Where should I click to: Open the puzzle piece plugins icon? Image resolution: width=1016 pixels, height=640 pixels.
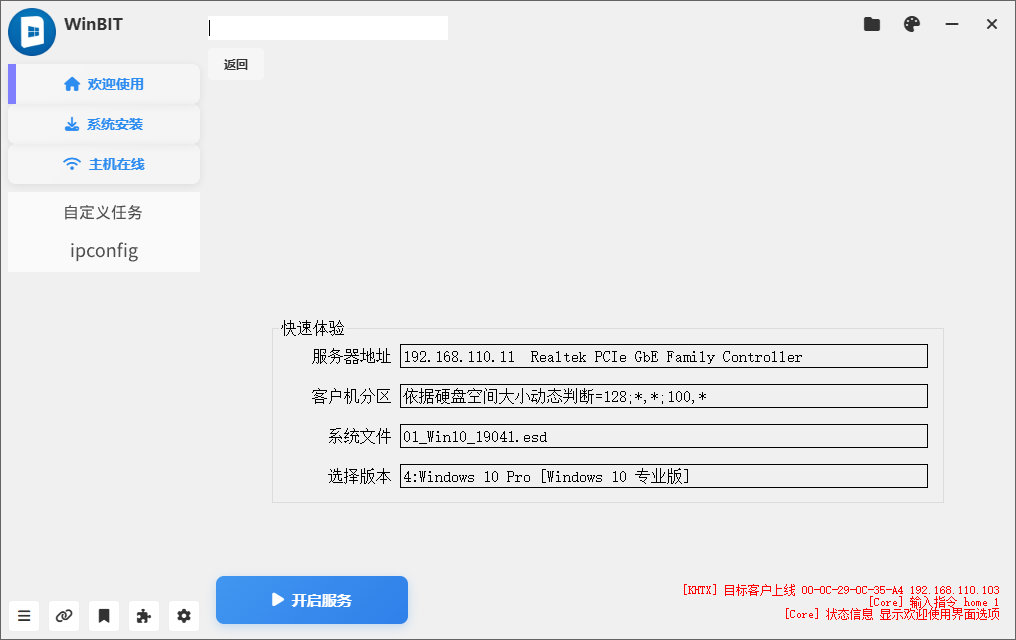tap(144, 615)
